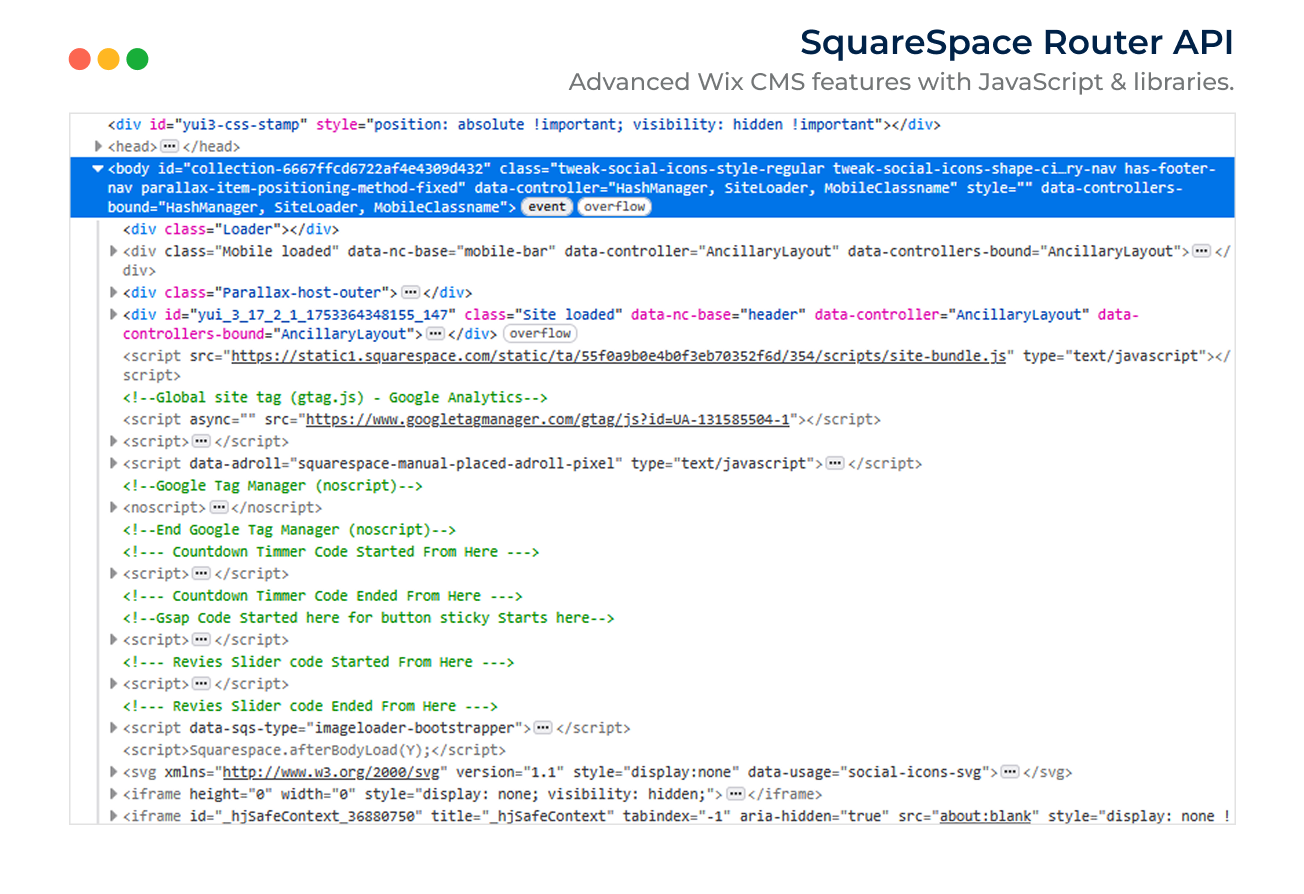Select the "Global site tag (gtag.js)" comment
This screenshot has width=1304, height=894.
coord(335,397)
